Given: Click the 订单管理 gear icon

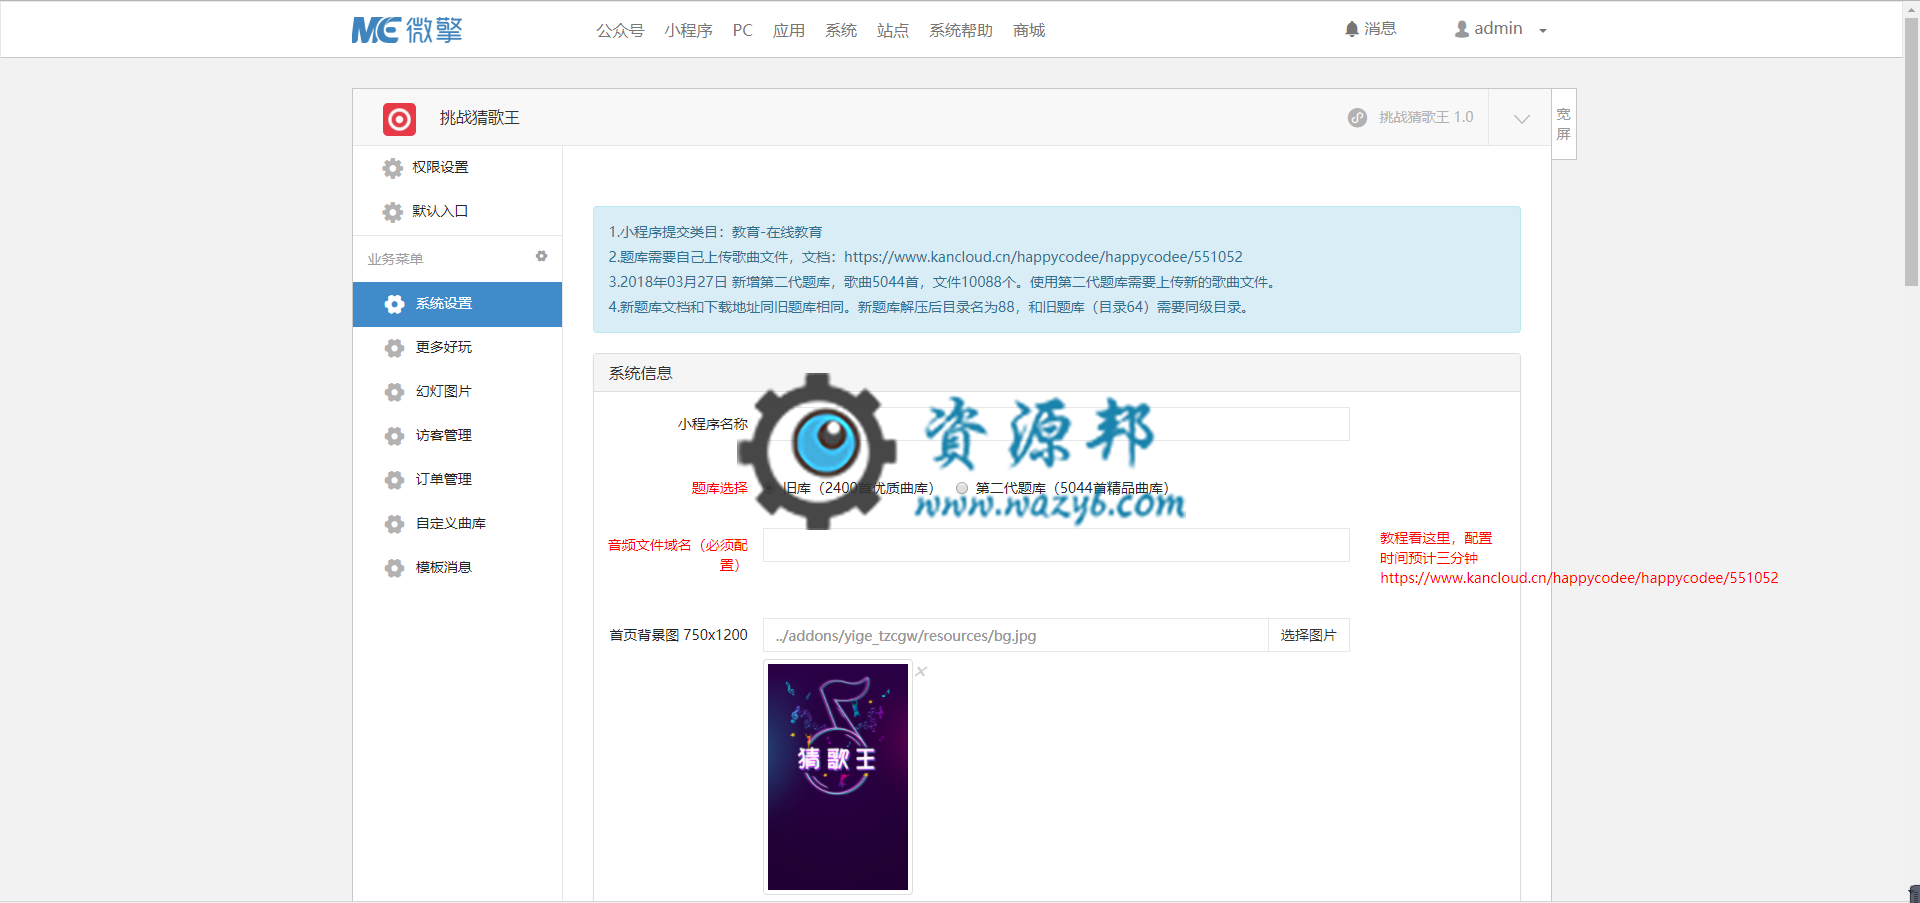Looking at the screenshot, I should click(x=395, y=480).
